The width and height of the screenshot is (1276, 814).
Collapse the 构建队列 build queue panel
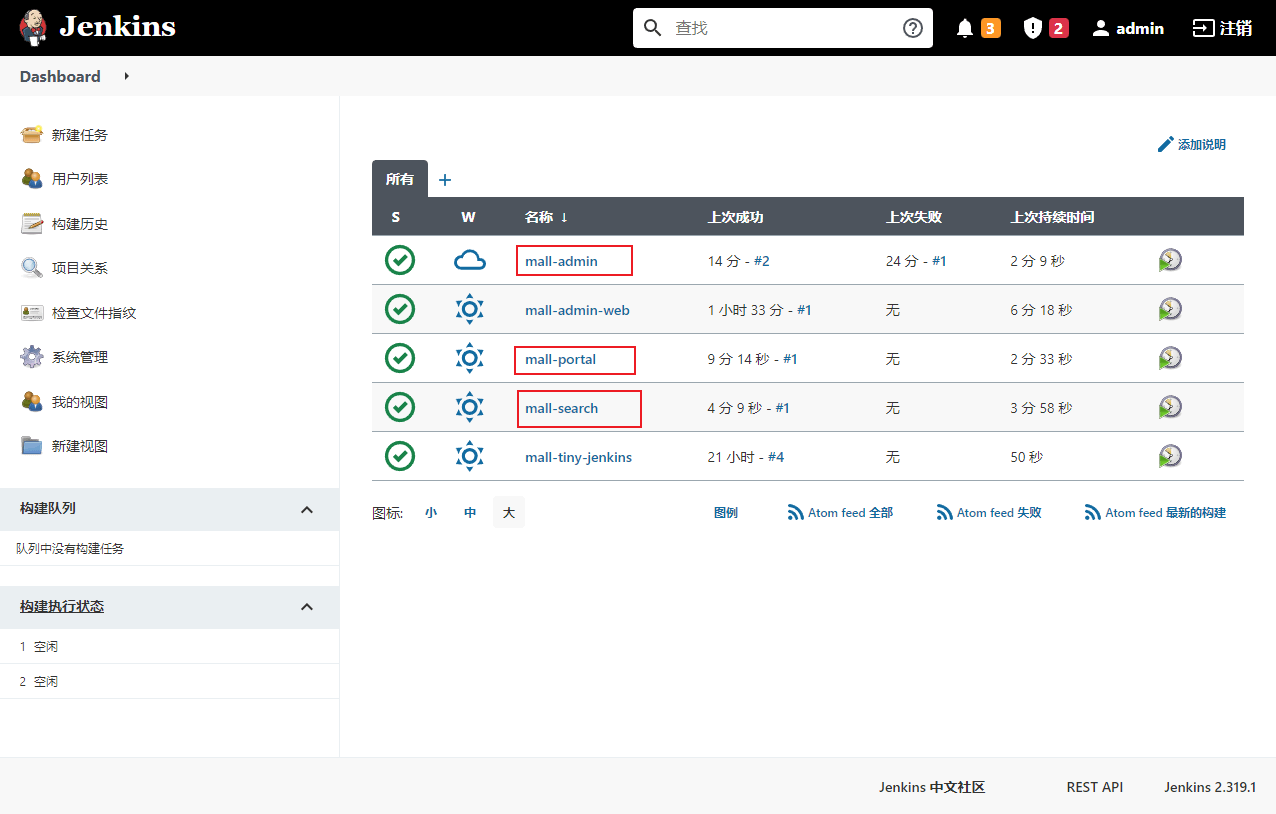coord(307,509)
